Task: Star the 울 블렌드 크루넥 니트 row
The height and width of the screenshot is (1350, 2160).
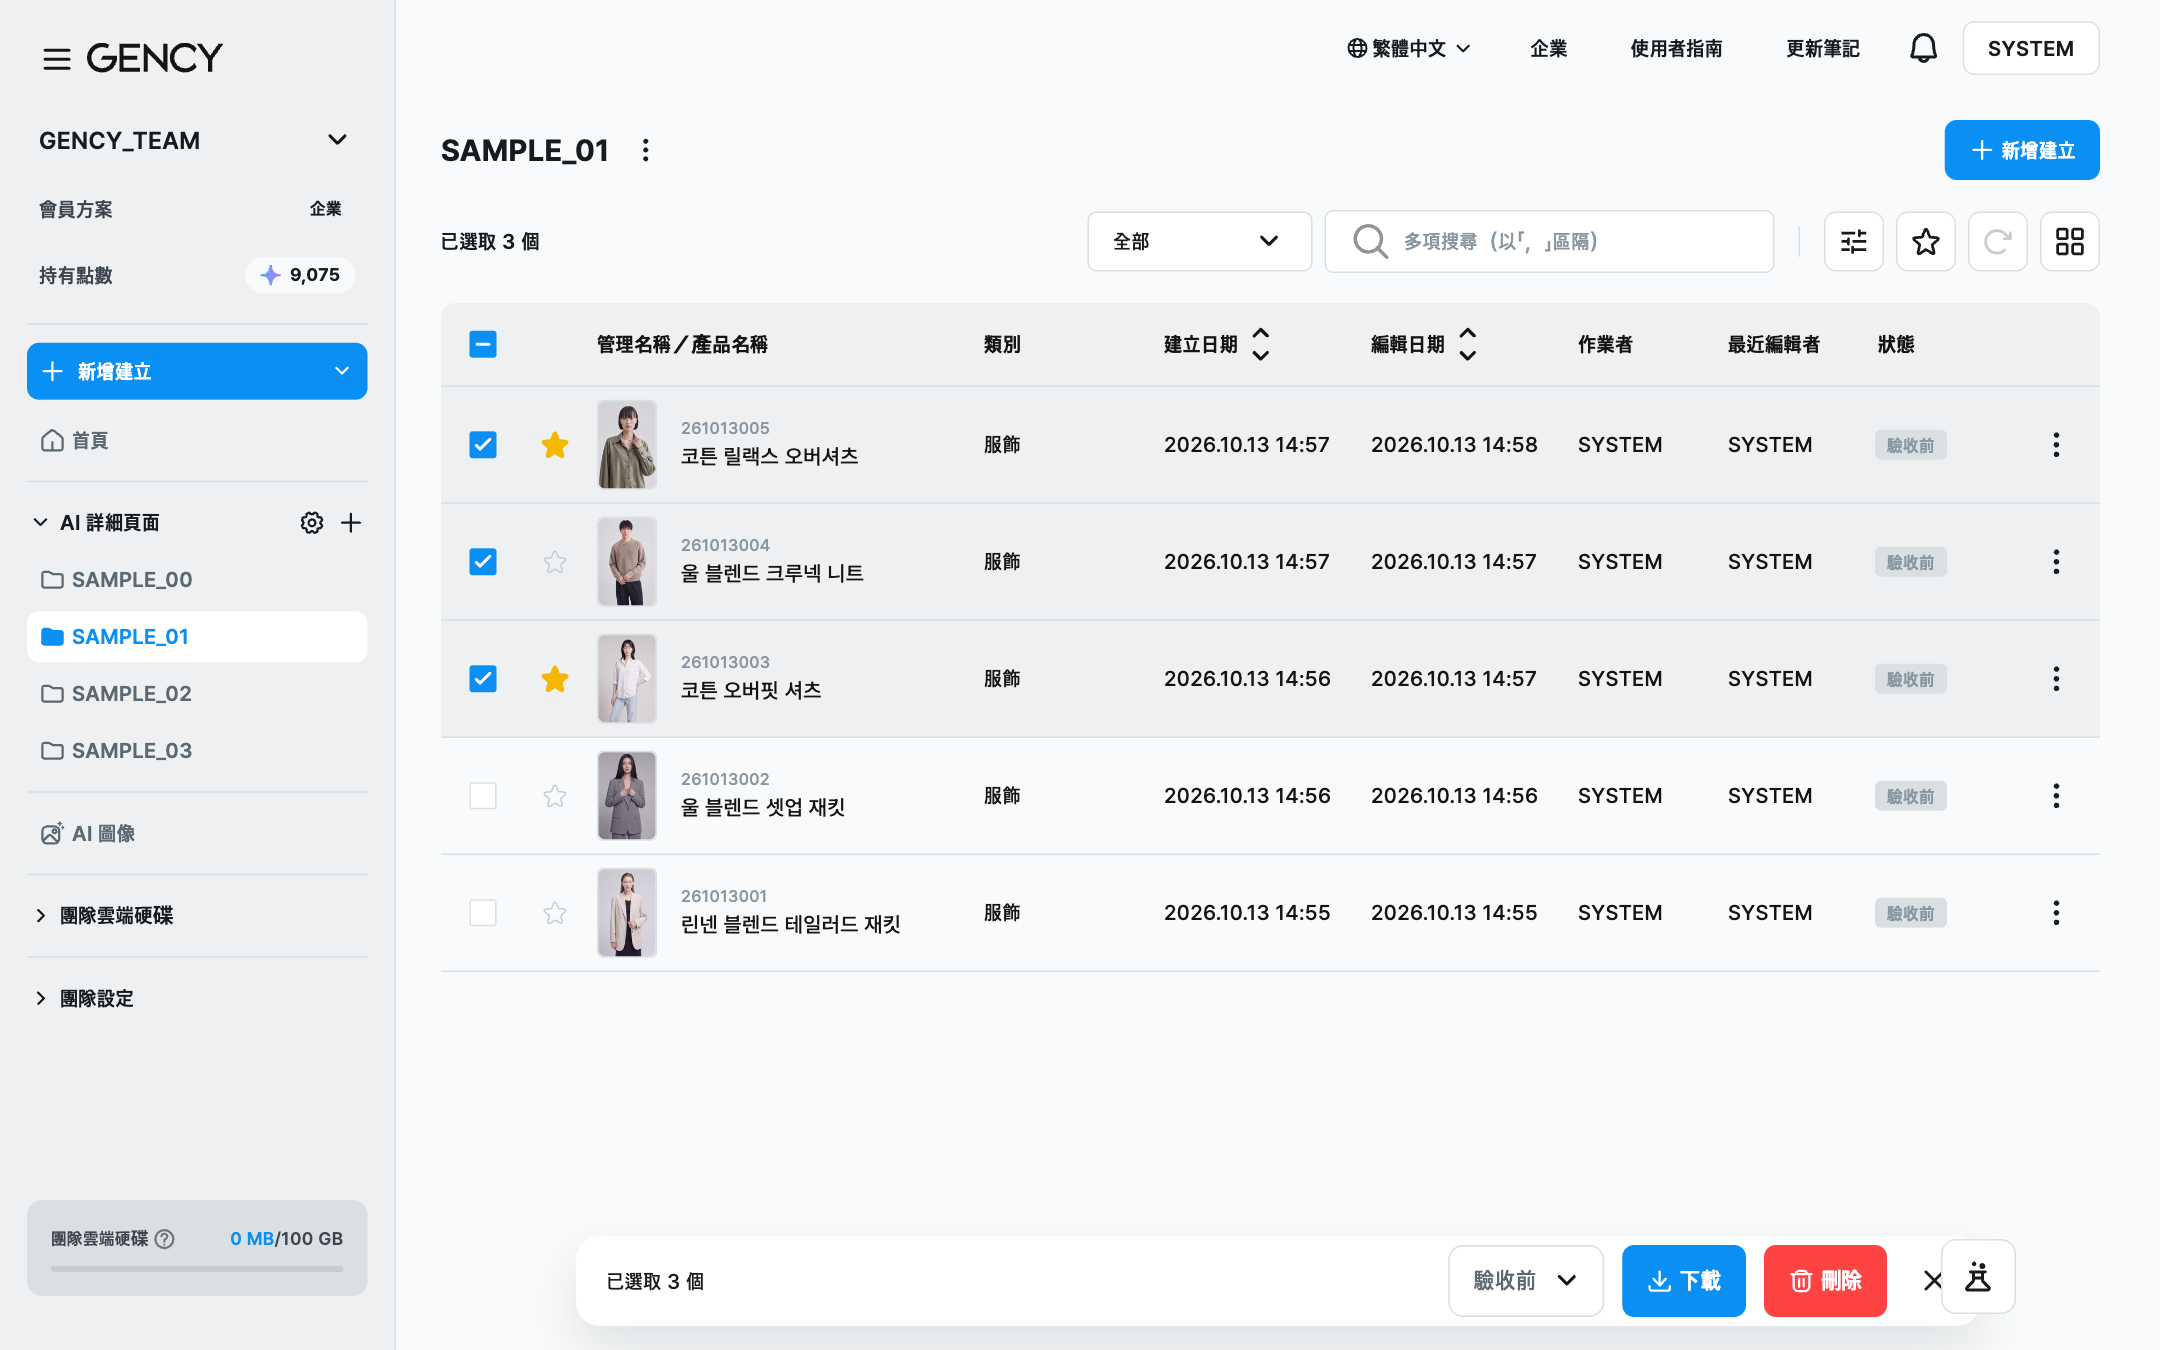Action: [x=555, y=562]
